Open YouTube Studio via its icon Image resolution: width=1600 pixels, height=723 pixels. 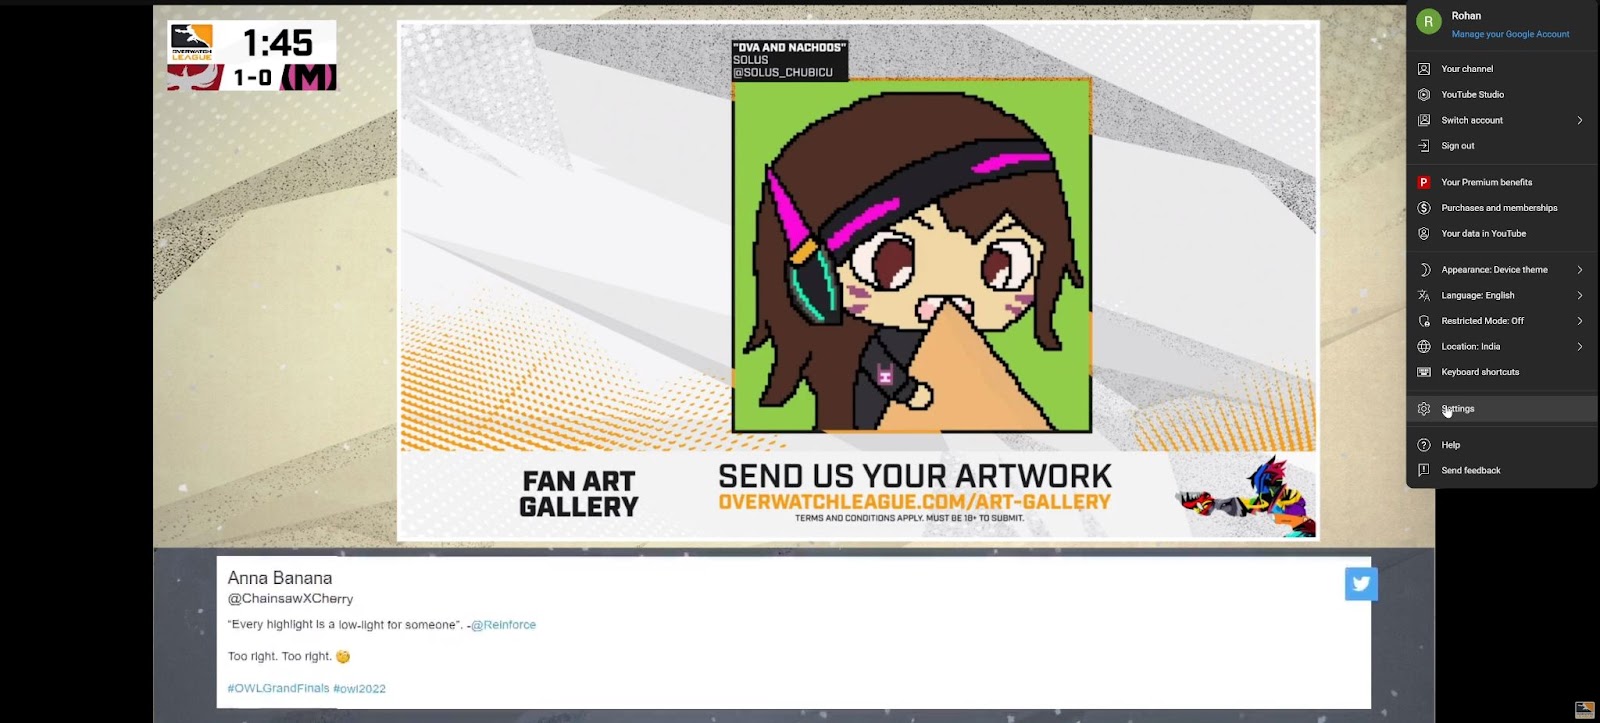coord(1424,95)
